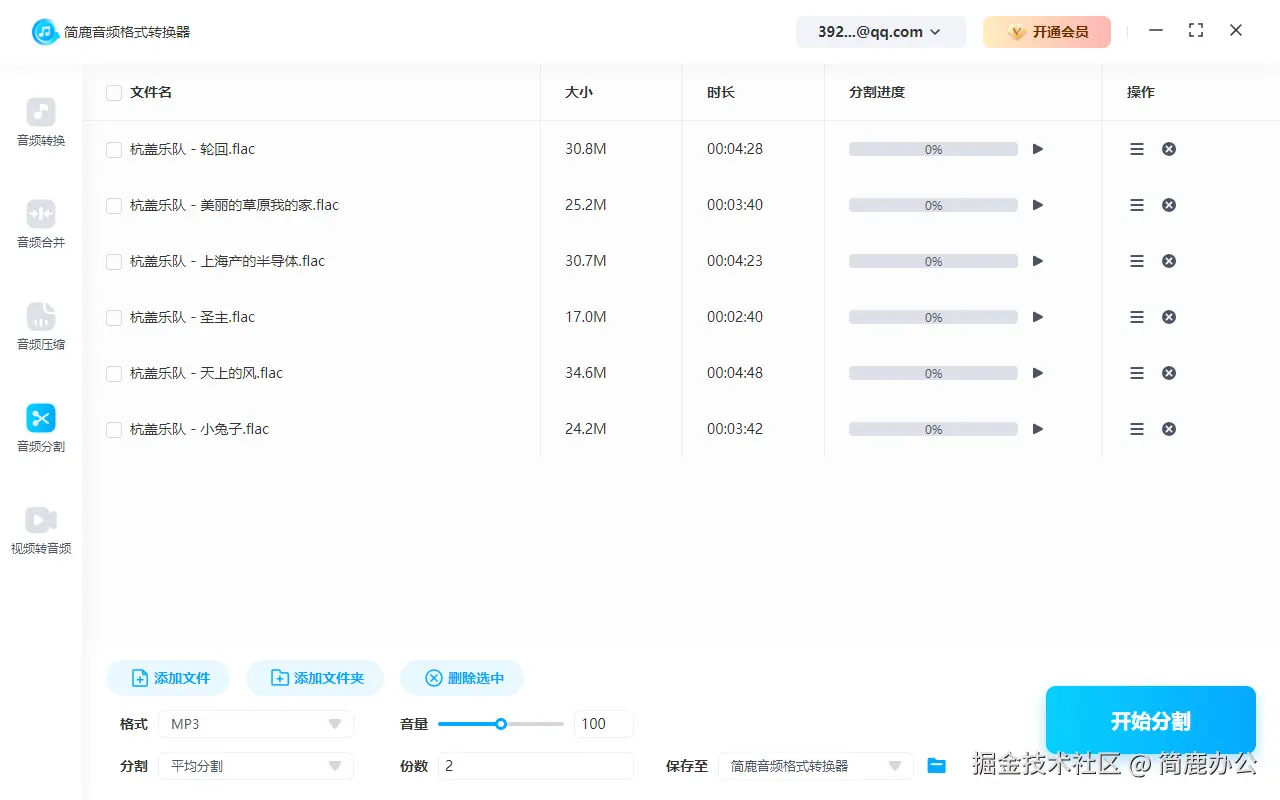Remove 小兔子.flac from the list

(1169, 429)
